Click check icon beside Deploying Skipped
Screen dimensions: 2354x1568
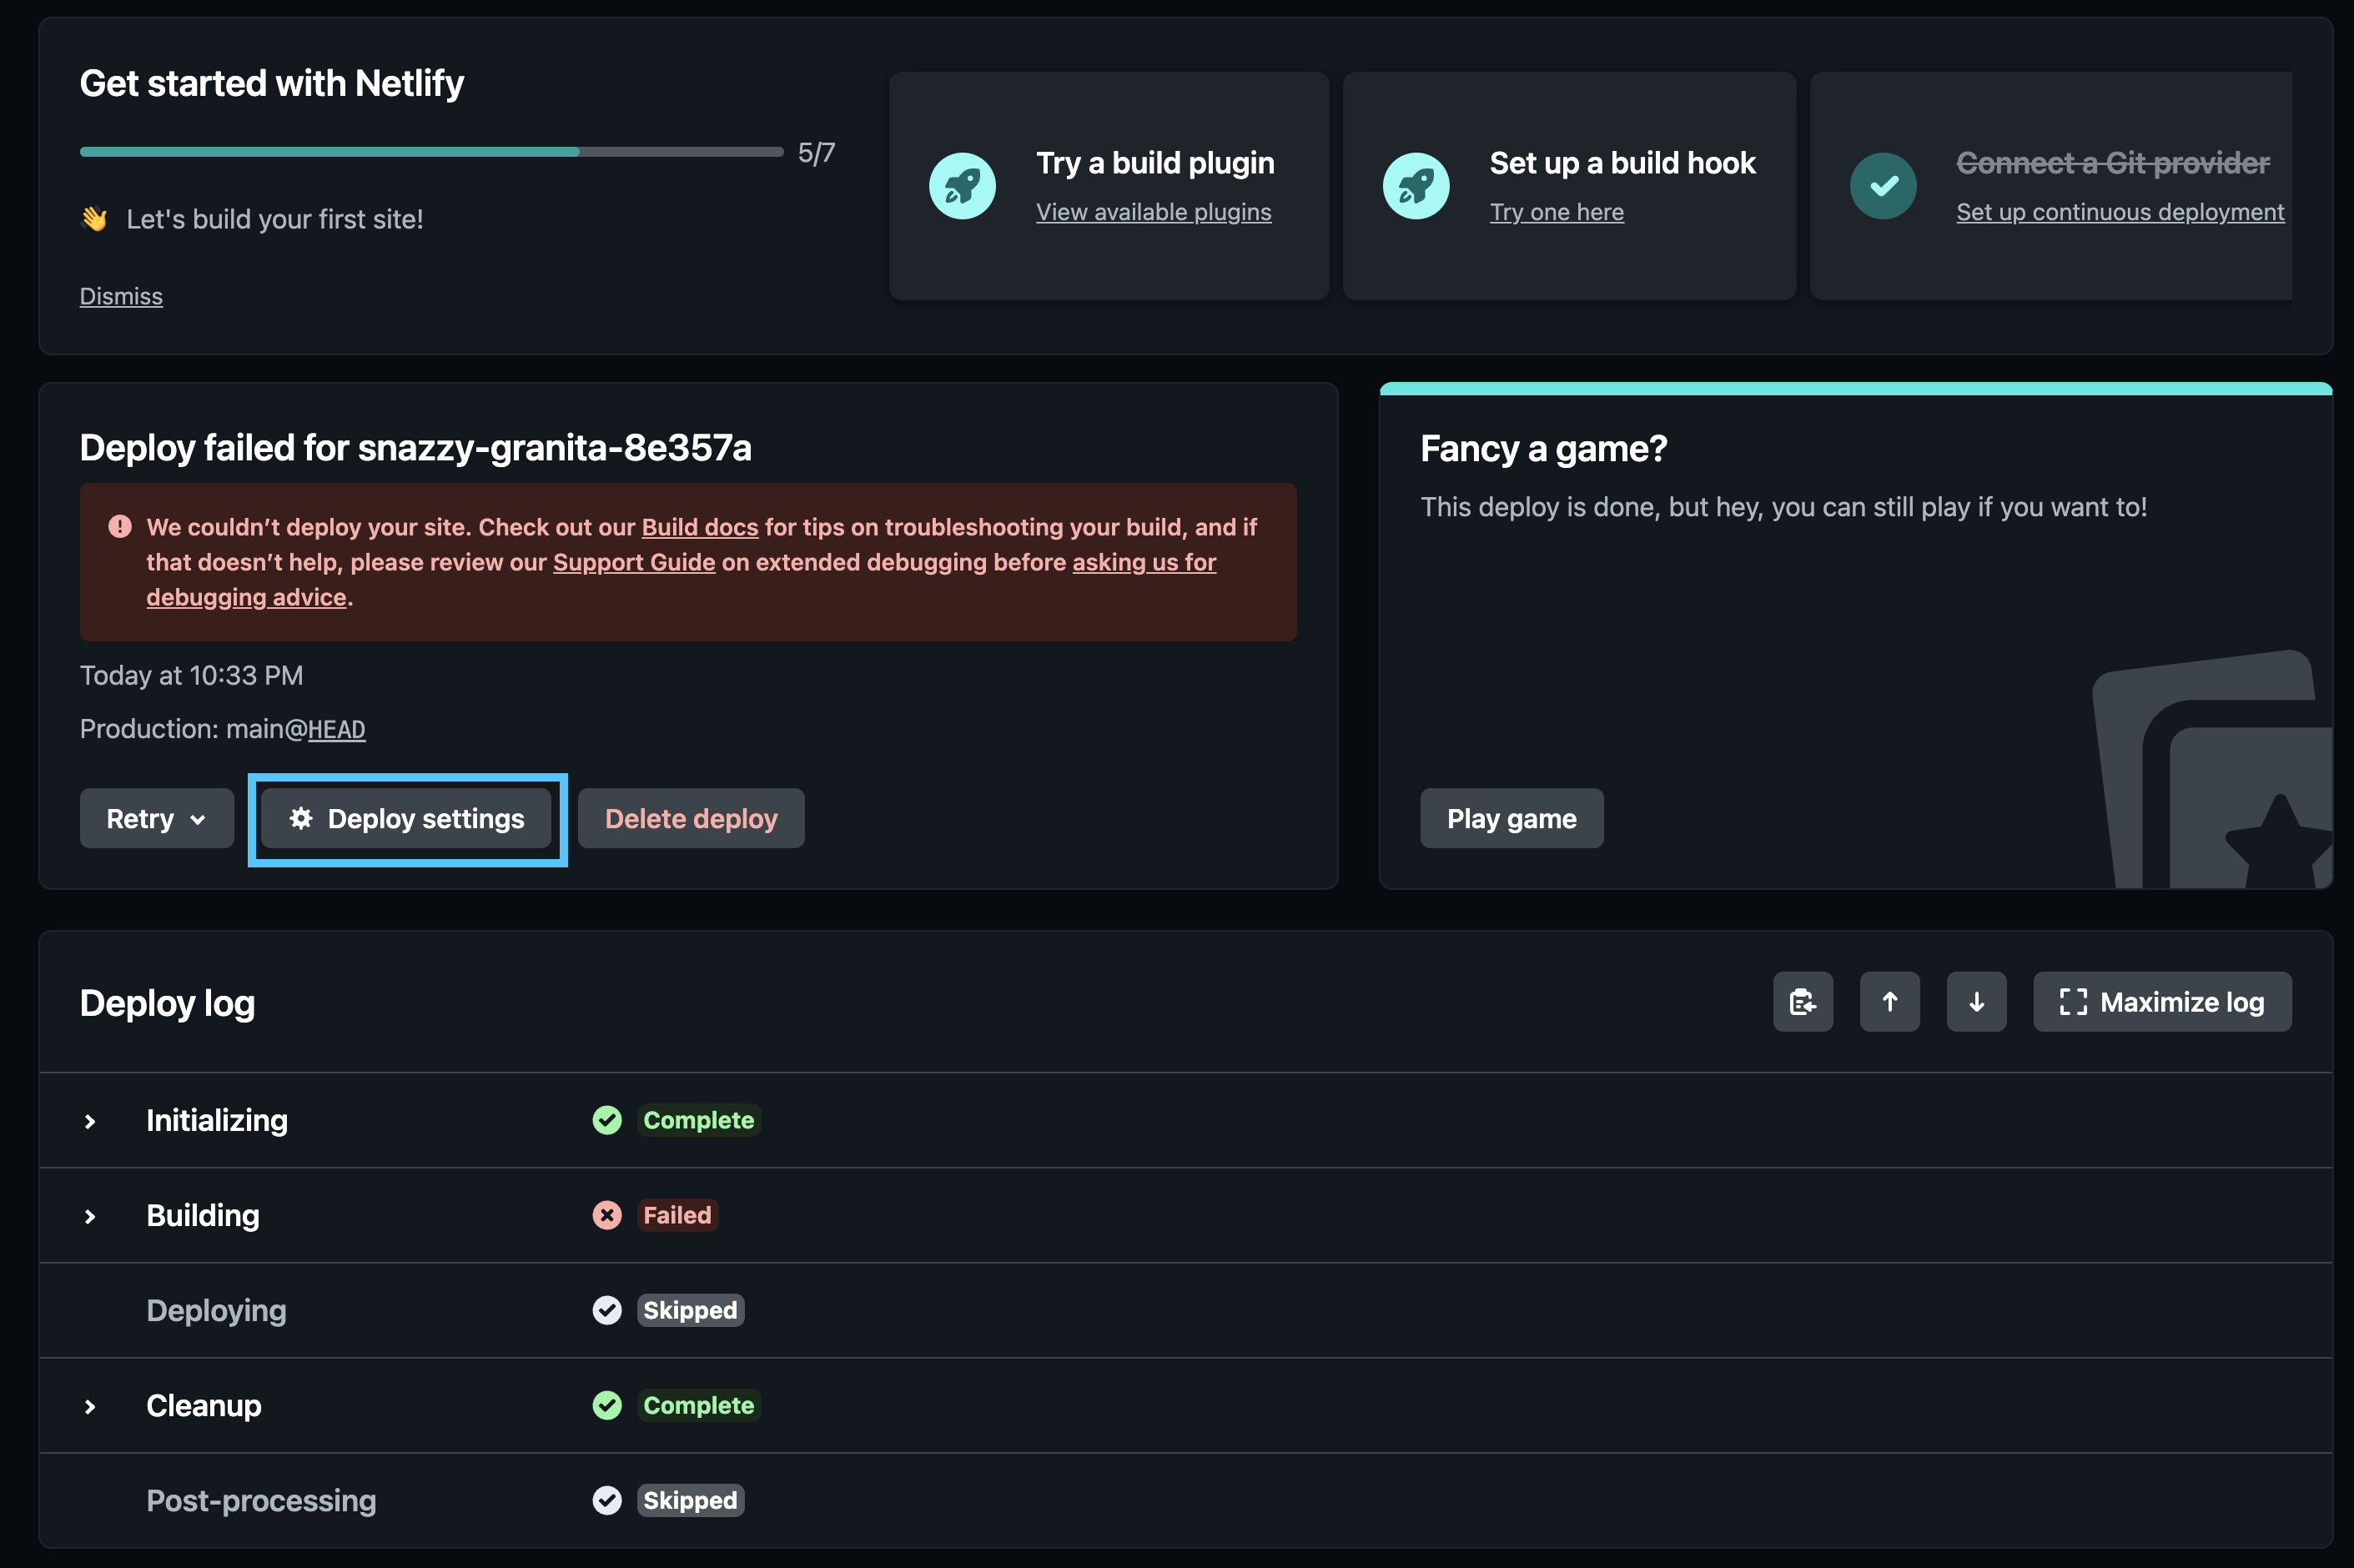tap(607, 1310)
